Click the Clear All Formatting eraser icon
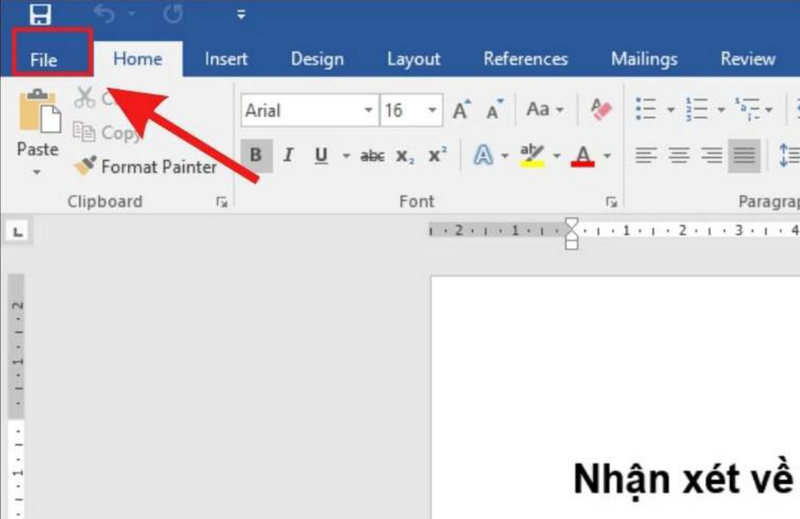The width and height of the screenshot is (800, 519). pyautogui.click(x=601, y=109)
